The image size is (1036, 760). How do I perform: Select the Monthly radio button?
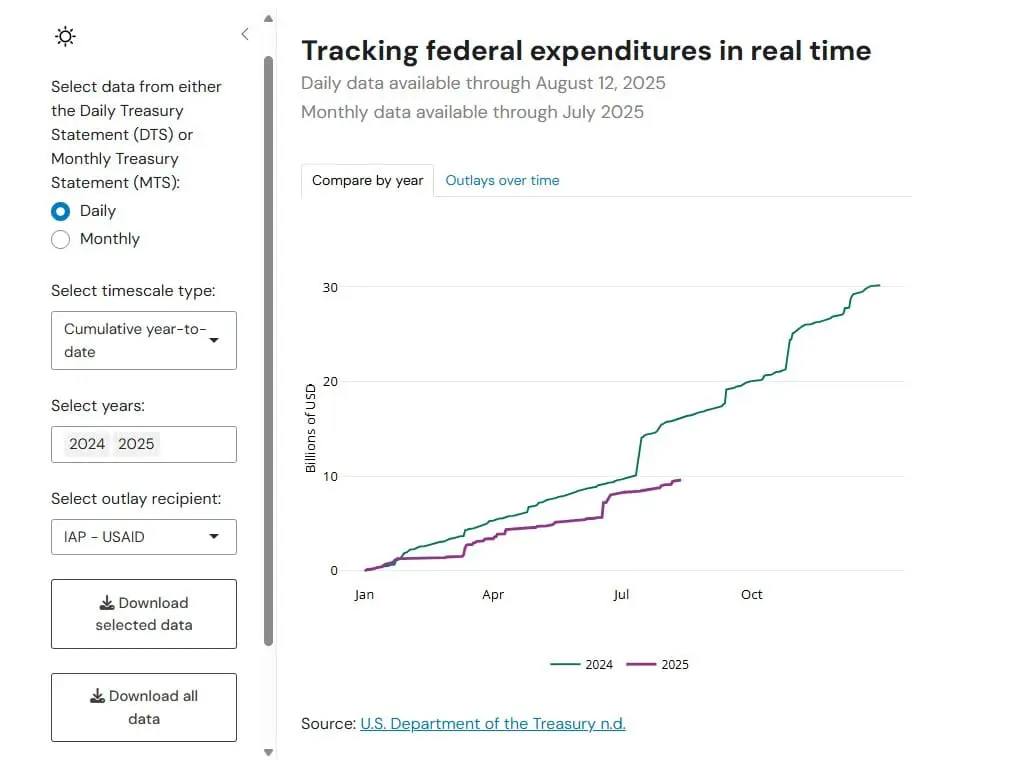61,239
